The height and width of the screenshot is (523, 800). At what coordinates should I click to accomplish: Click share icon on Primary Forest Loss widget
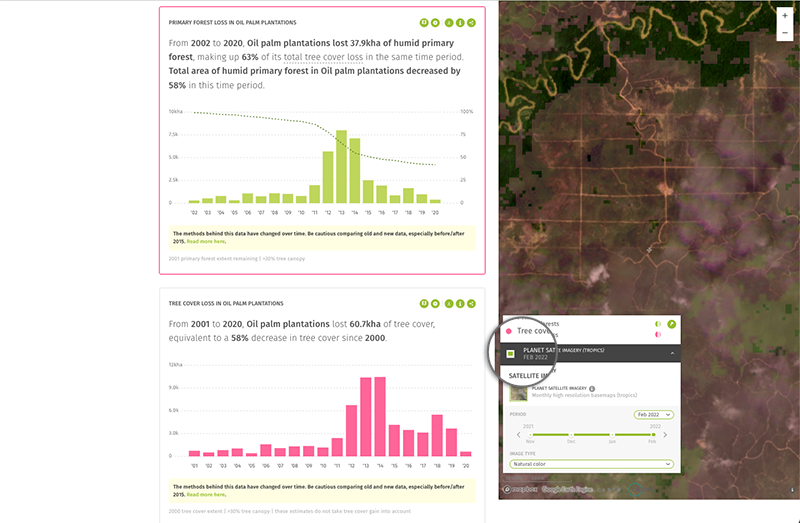472,22
